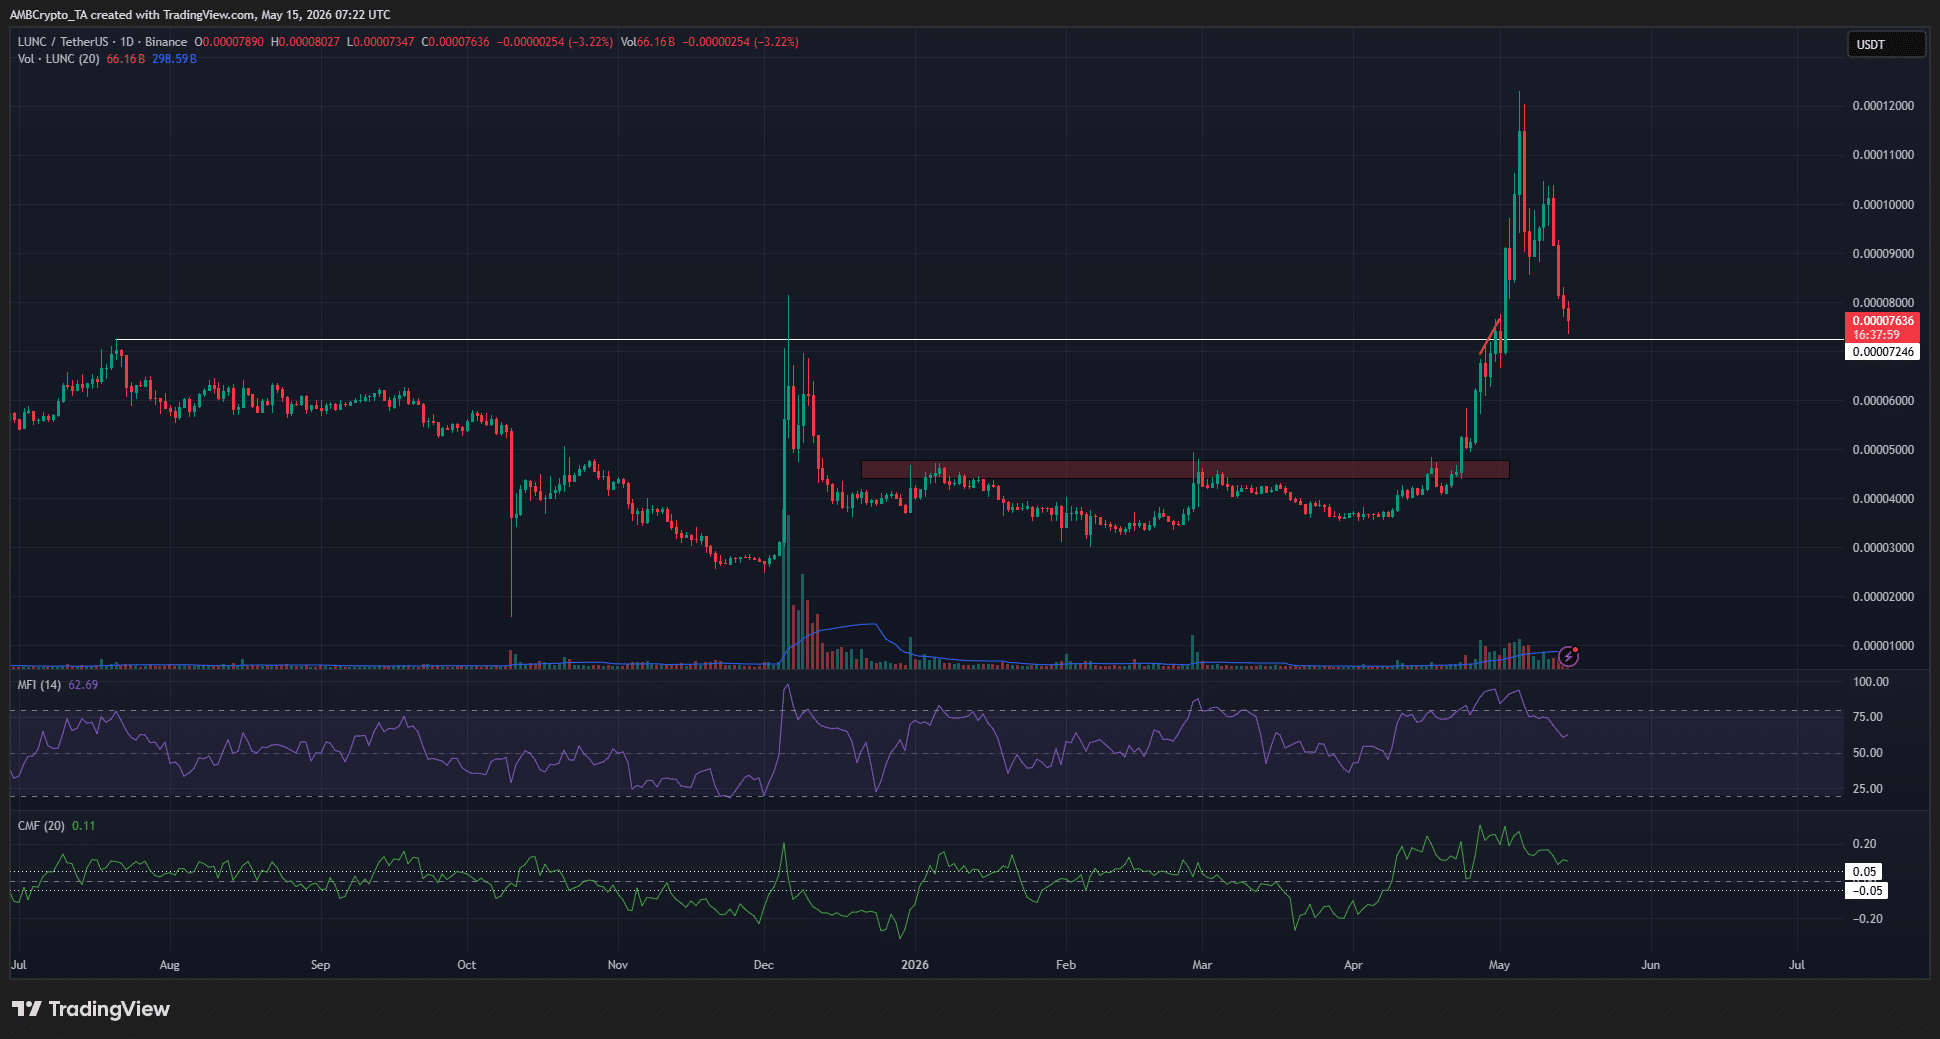1940x1039 pixels.
Task: Click the MFI value 62.69
Action: (83, 685)
